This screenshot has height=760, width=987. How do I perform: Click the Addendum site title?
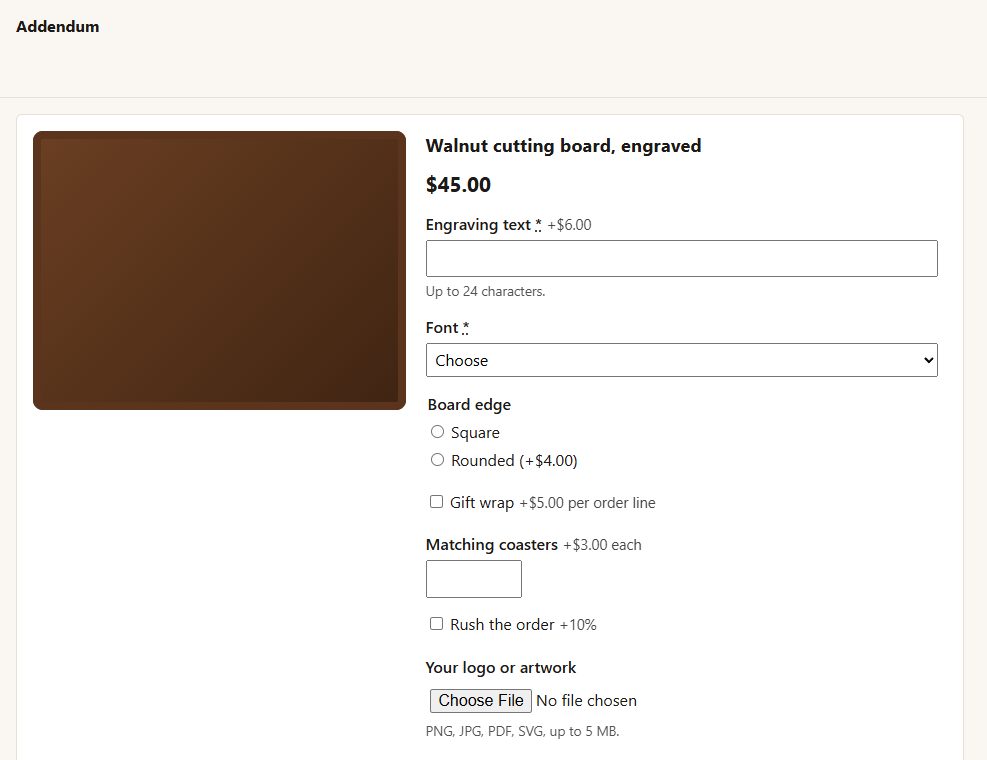(x=57, y=26)
